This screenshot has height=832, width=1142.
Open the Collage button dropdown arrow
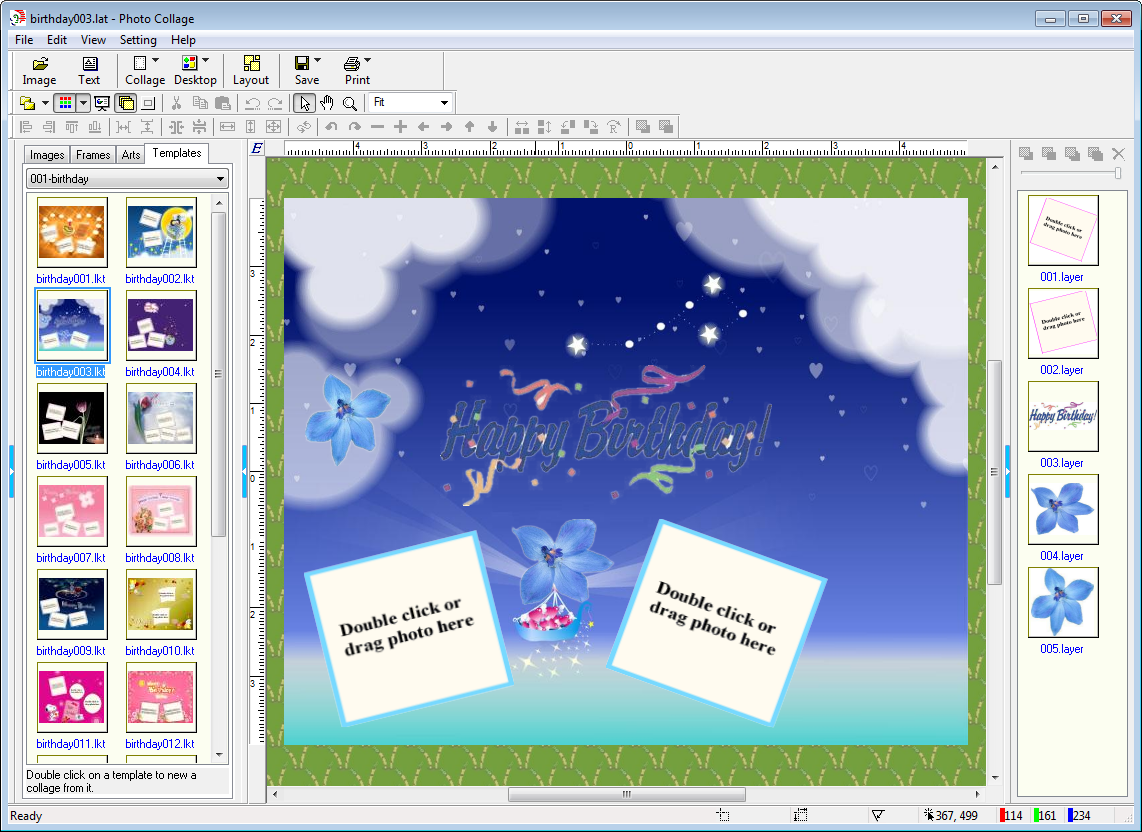155,61
